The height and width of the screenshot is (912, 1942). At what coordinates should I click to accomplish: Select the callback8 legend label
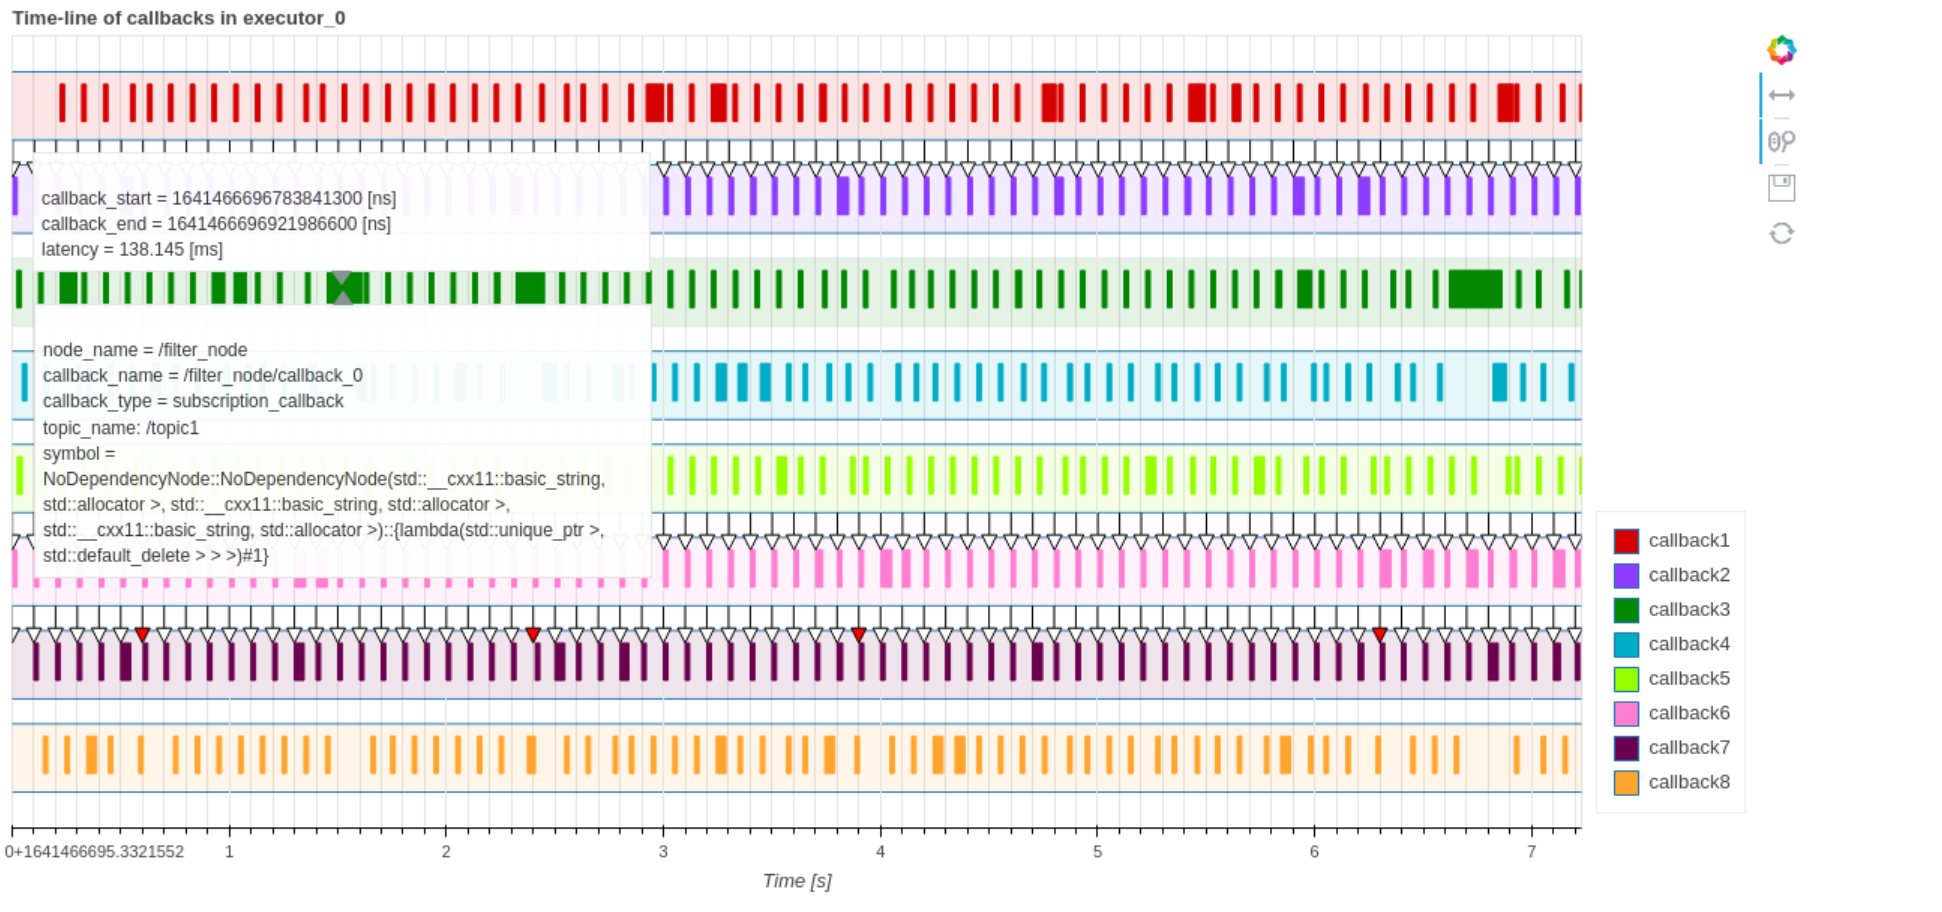click(x=1689, y=782)
